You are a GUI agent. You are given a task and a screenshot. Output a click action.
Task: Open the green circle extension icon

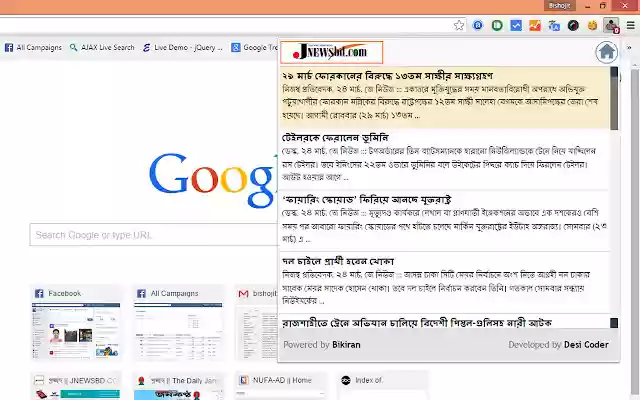497,25
